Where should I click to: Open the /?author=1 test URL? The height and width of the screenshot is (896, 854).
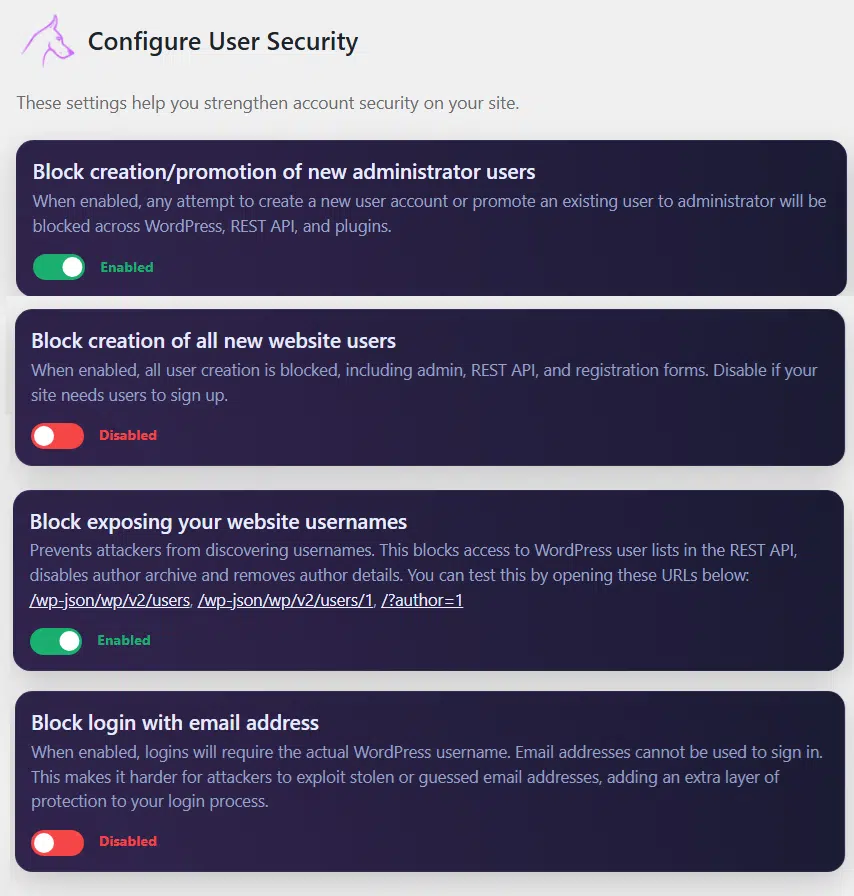(421, 600)
